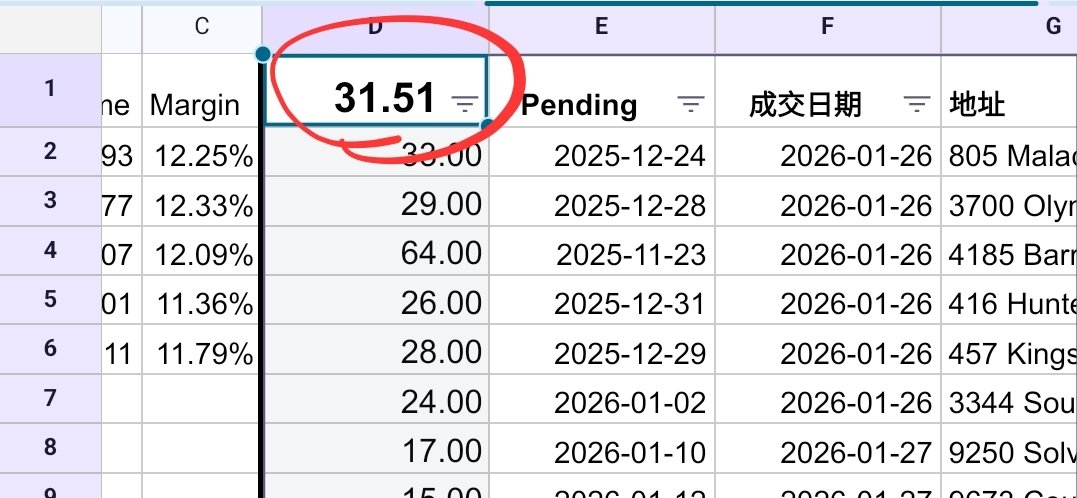Select address cell starting 805 Mala
Image resolution: width=1077 pixels, height=498 pixels.
(1009, 152)
